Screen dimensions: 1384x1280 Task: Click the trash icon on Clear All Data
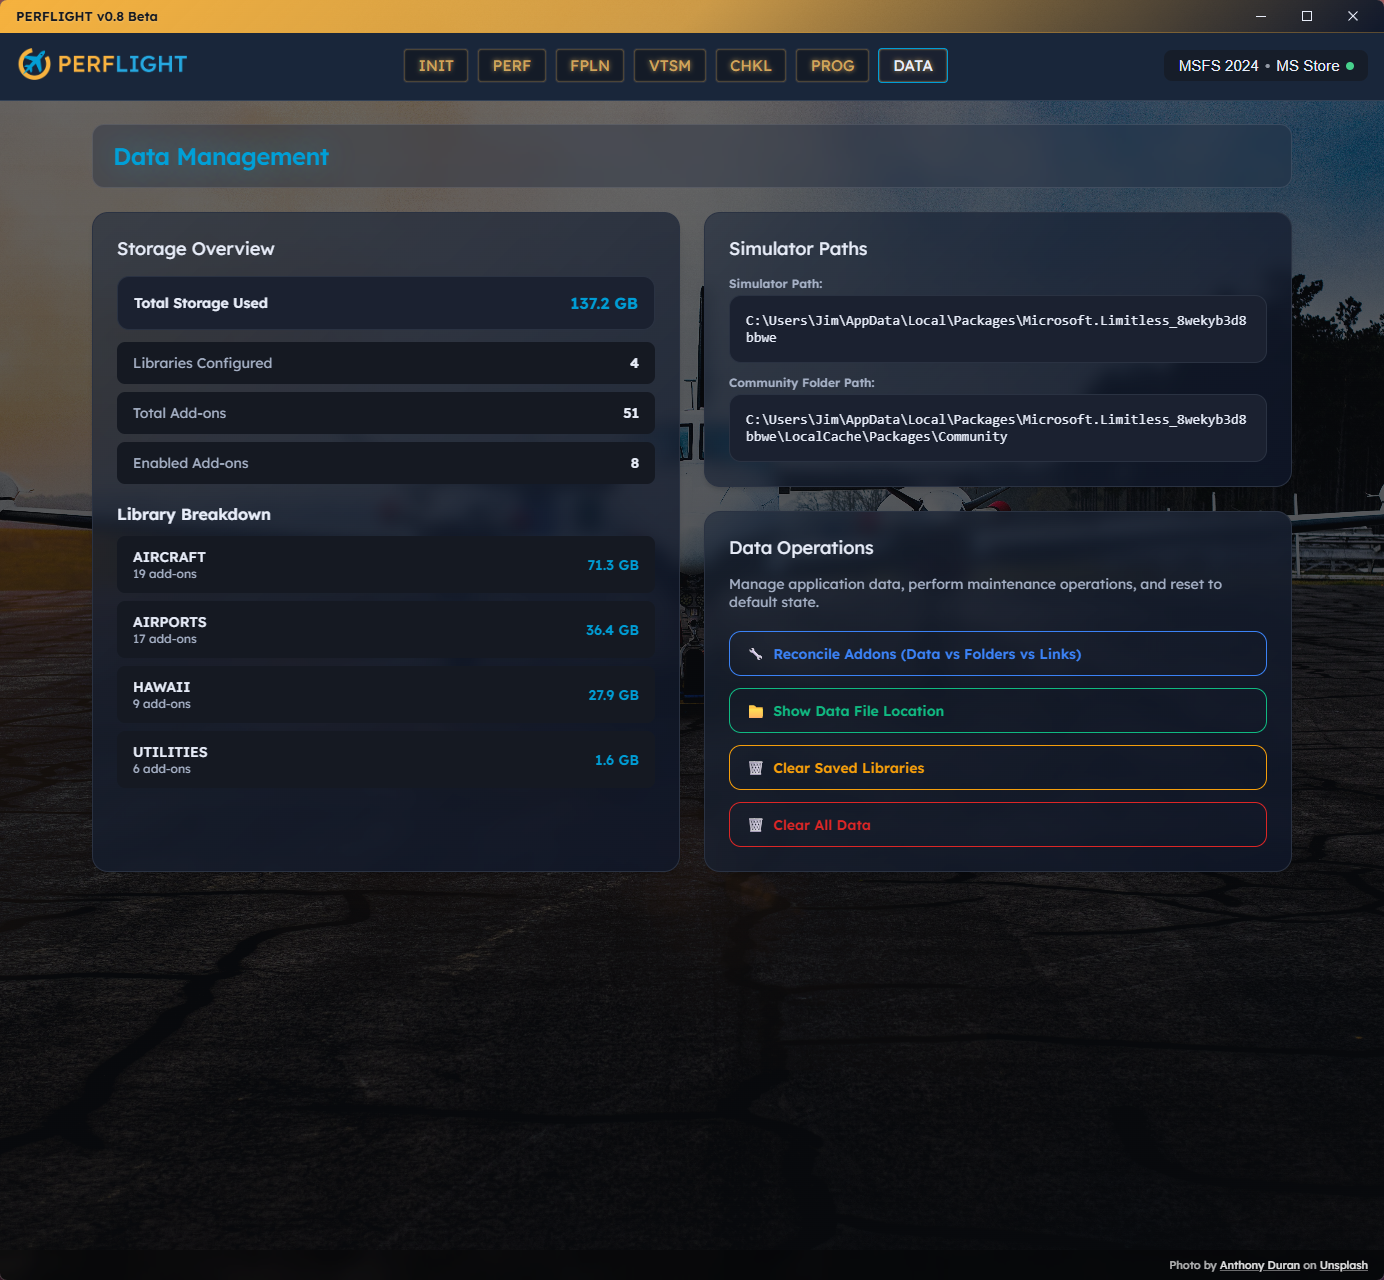click(x=756, y=824)
